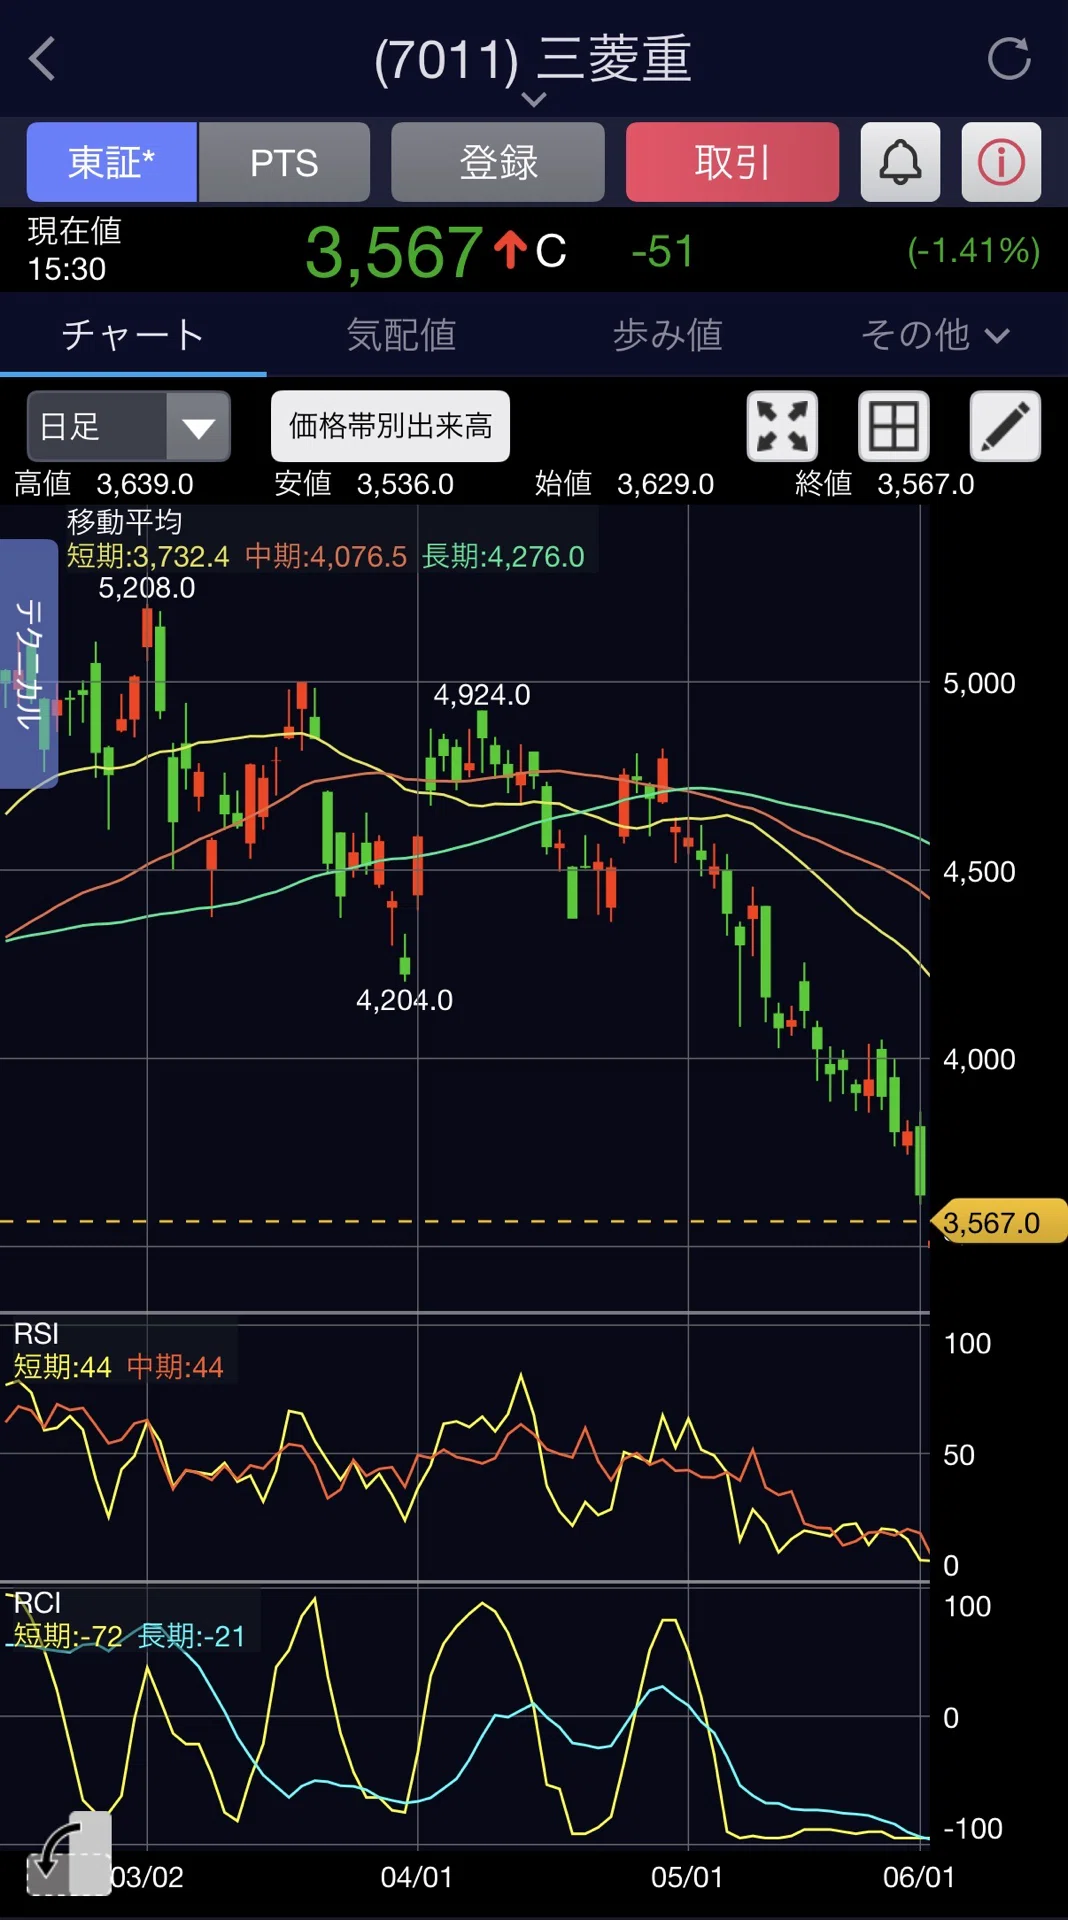Tap the -51 price change value
Viewport: 1068px width, 1920px height.
[662, 251]
